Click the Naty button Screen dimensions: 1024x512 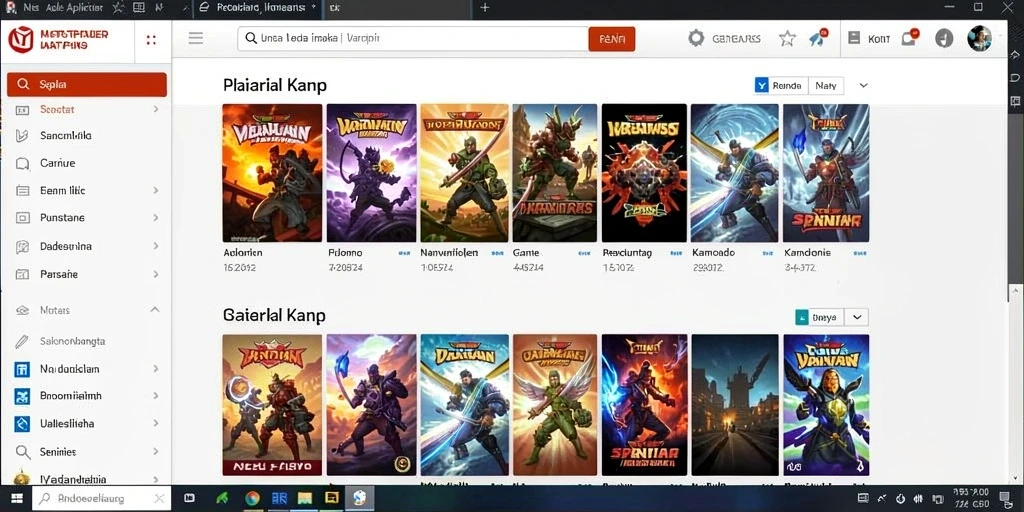[825, 85]
